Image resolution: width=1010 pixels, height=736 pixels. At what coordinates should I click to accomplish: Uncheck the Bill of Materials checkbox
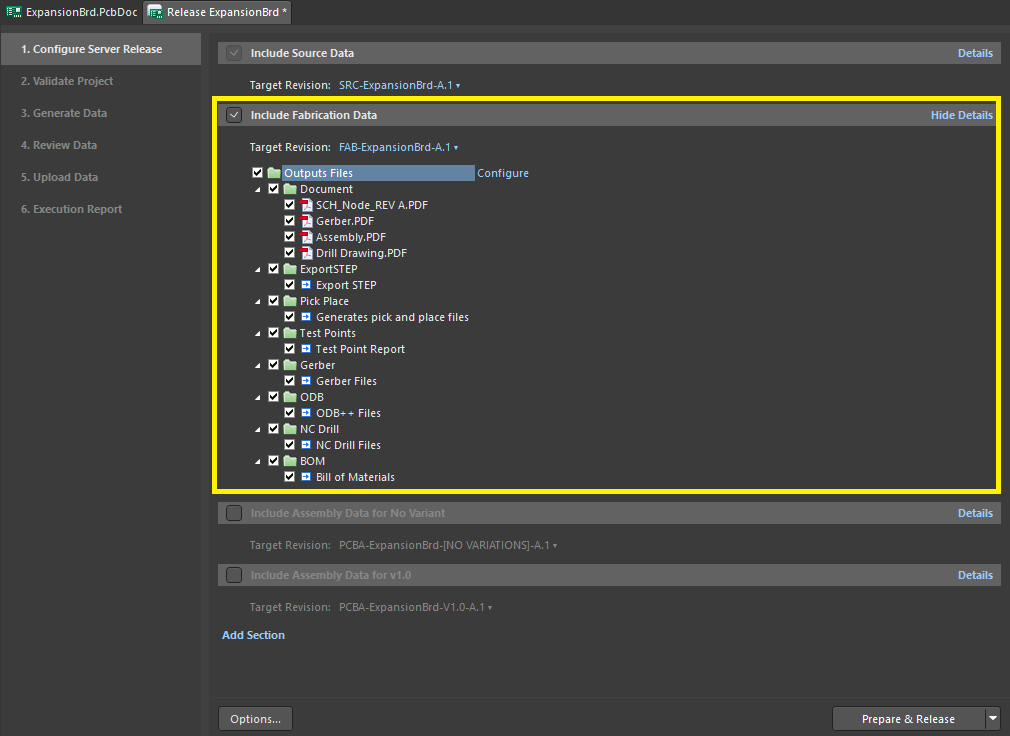[289, 477]
